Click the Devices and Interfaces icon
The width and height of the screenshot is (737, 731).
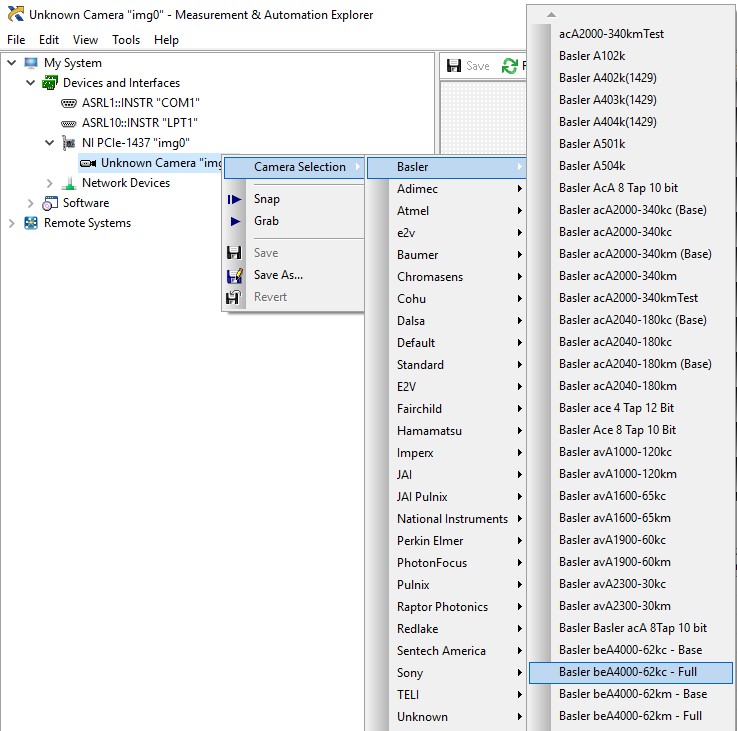point(50,83)
